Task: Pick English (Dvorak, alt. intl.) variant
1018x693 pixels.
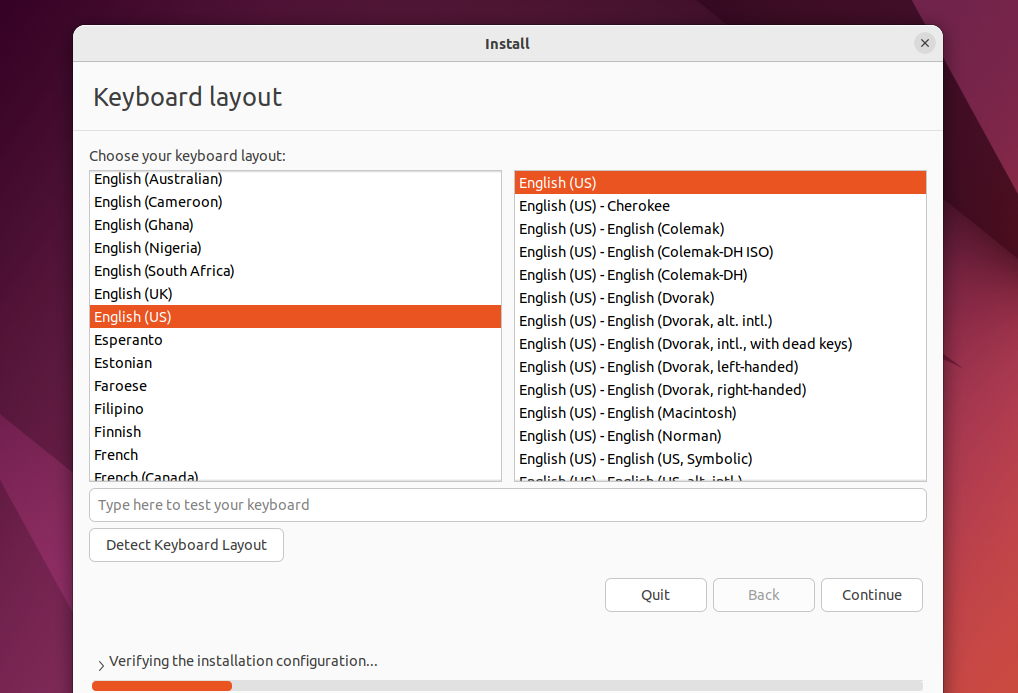Action: click(x=720, y=321)
